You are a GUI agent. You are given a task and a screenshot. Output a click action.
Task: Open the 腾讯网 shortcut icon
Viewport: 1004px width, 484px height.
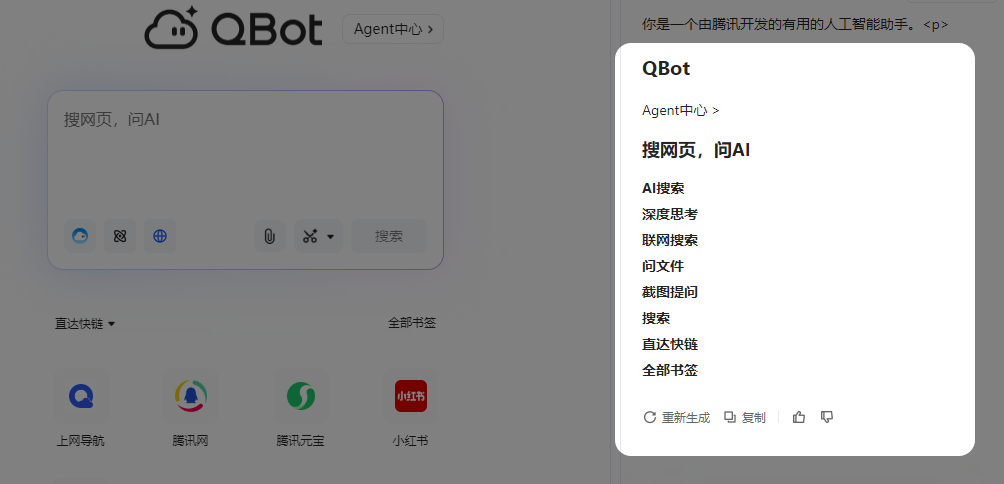click(190, 396)
